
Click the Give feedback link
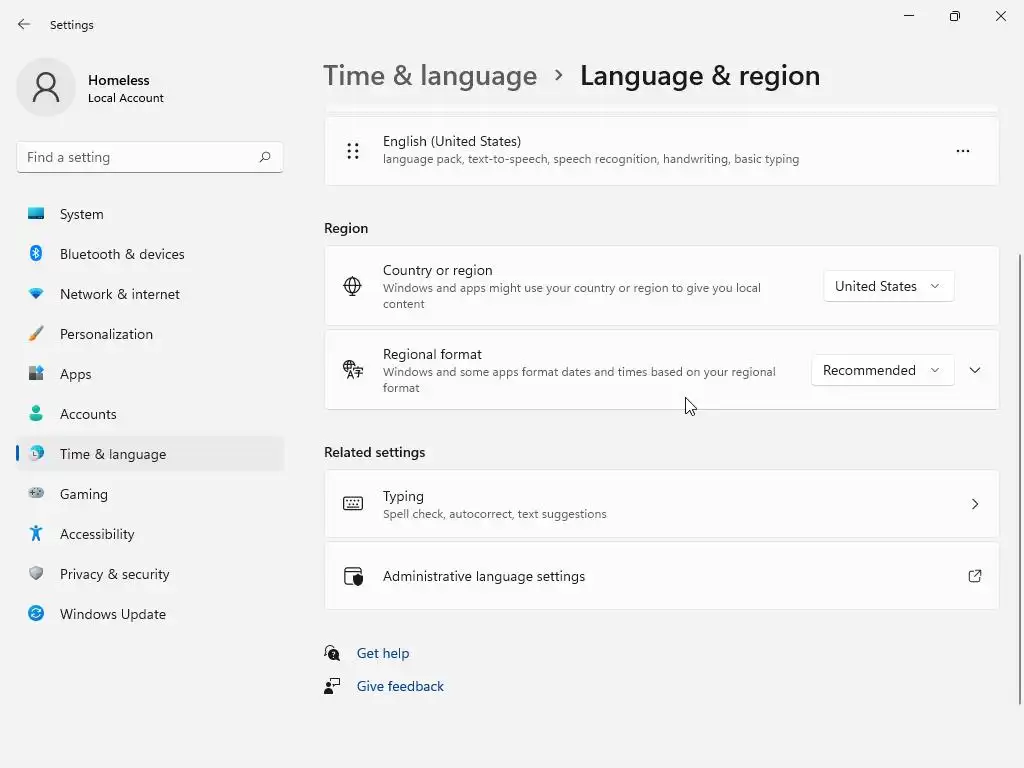pyautogui.click(x=400, y=686)
